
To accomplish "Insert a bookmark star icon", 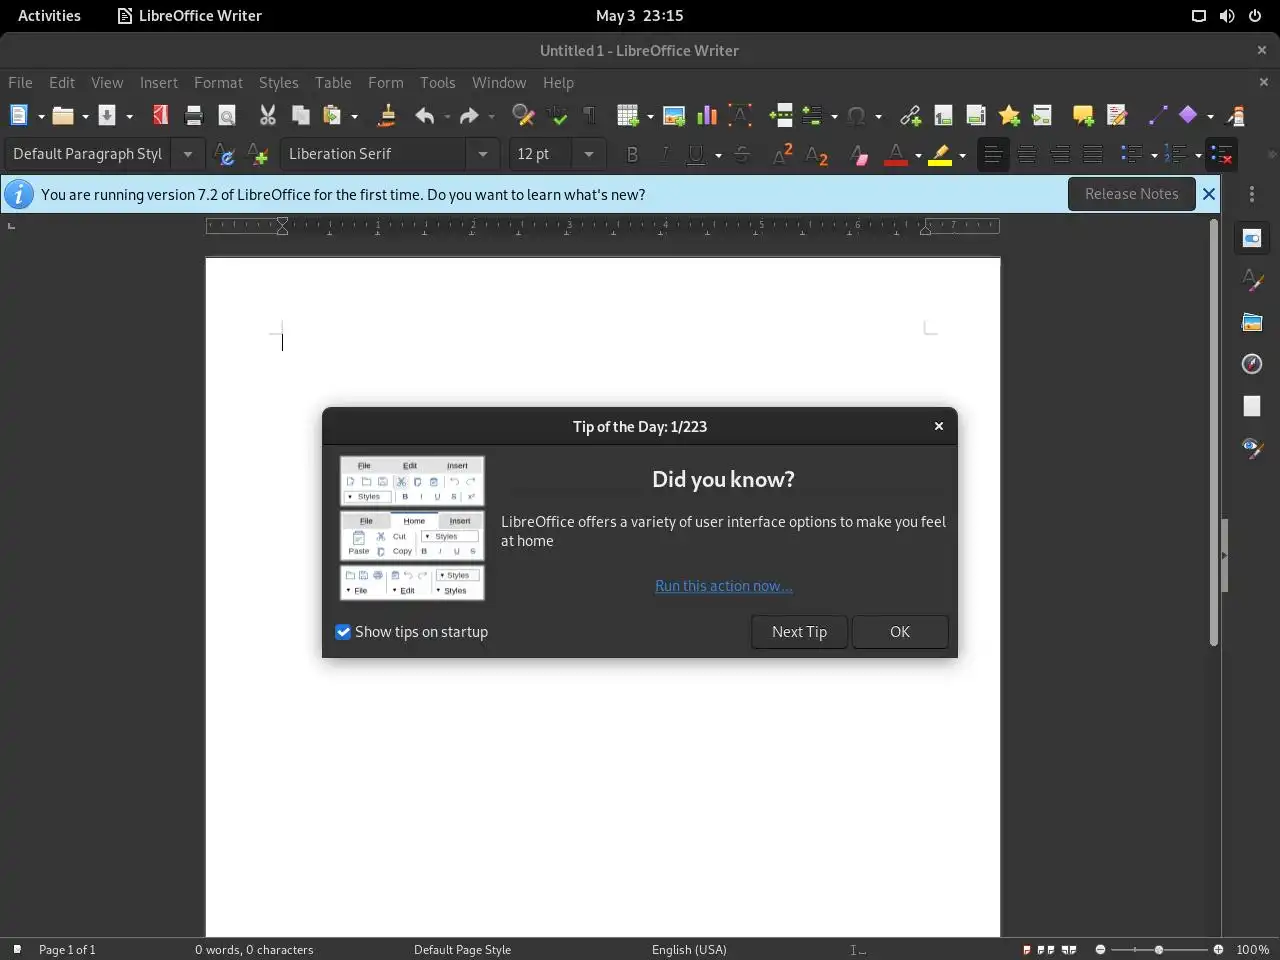I will pos(1009,116).
